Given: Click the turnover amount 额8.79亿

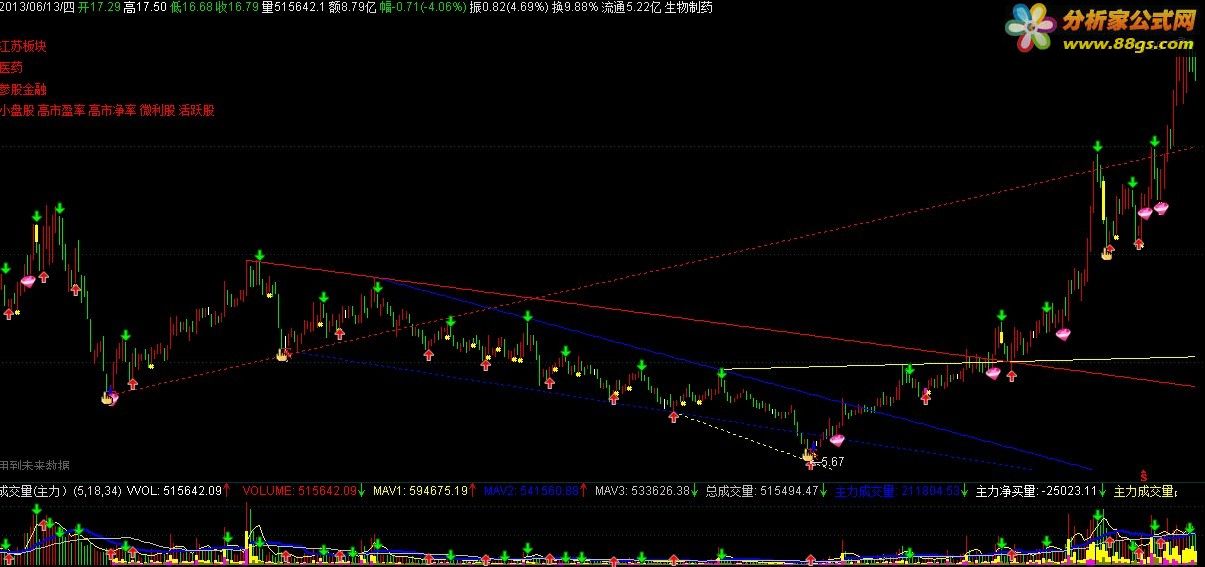Looking at the screenshot, I should [351, 7].
